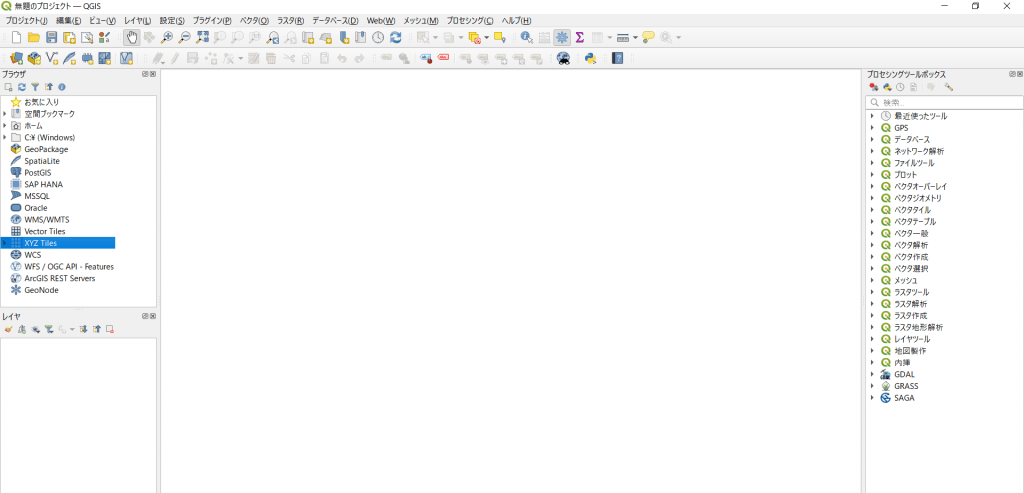Open the Python console icon
The height and width of the screenshot is (493, 1024).
coord(591,59)
